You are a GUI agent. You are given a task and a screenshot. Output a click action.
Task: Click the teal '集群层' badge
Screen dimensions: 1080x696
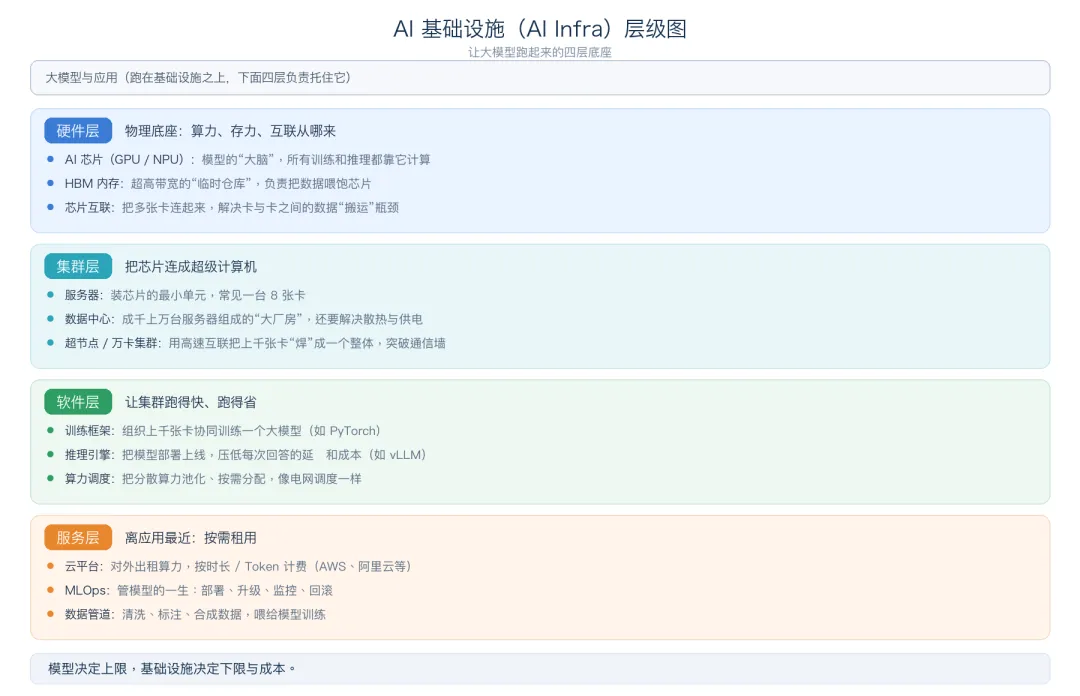[x=78, y=267]
